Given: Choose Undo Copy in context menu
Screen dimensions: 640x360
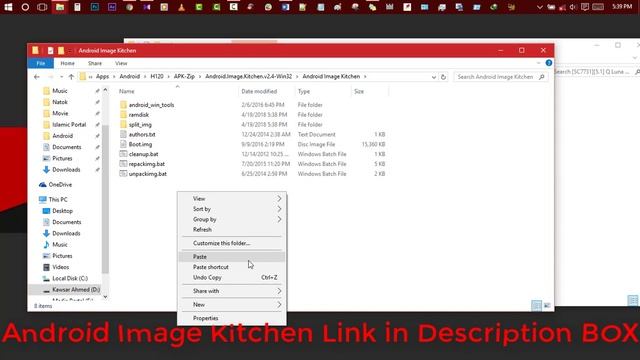Looking at the screenshot, I should (x=232, y=277).
